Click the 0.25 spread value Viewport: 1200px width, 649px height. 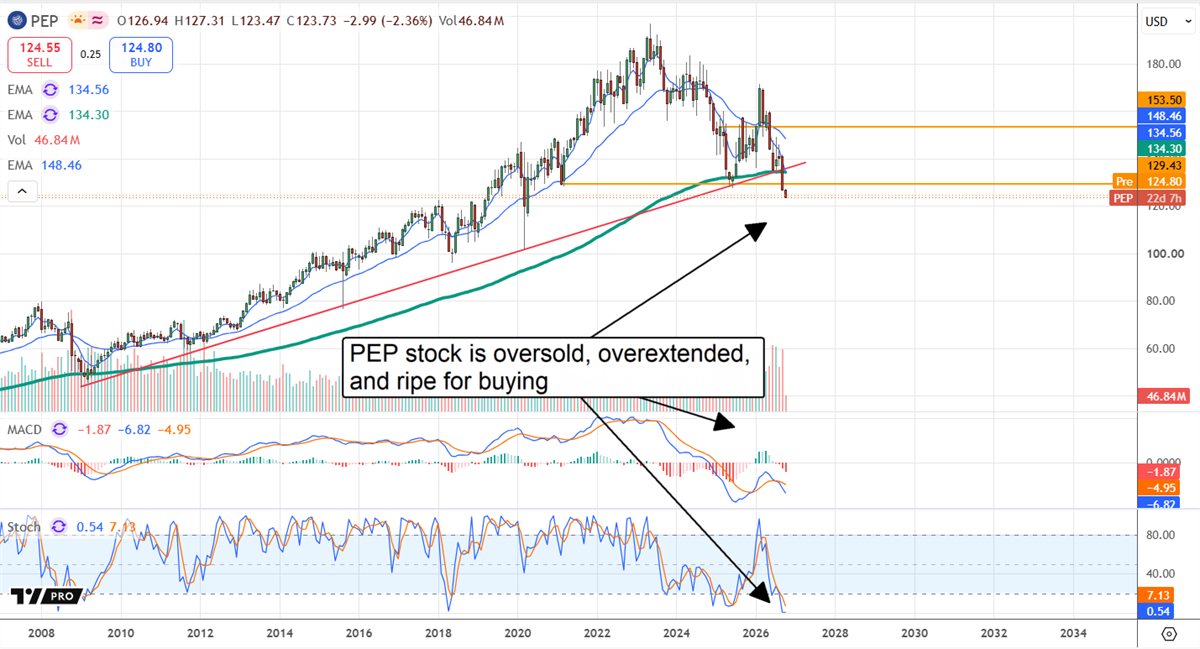(x=90, y=55)
